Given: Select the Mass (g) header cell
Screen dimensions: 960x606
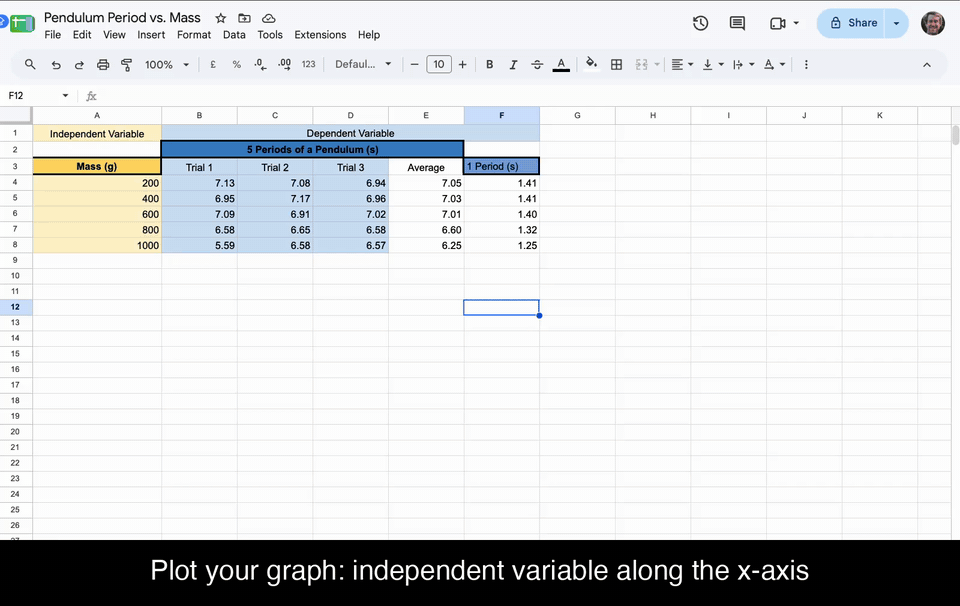Looking at the screenshot, I should point(97,166).
